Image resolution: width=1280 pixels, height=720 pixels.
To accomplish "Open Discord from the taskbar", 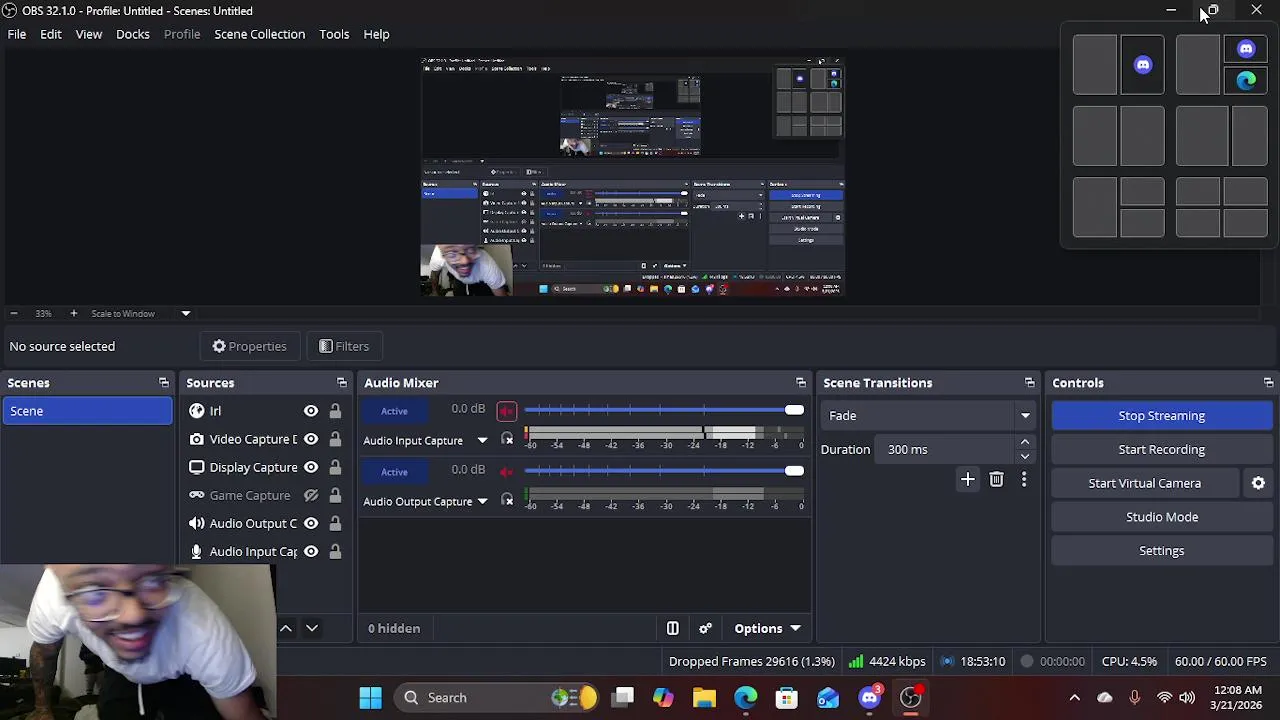I will (870, 698).
